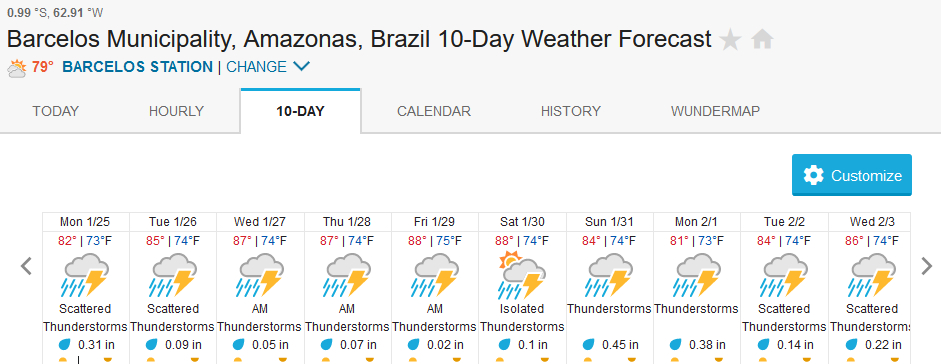
Task: Select the Fri 1/29 forecast column header
Action: coord(434,222)
